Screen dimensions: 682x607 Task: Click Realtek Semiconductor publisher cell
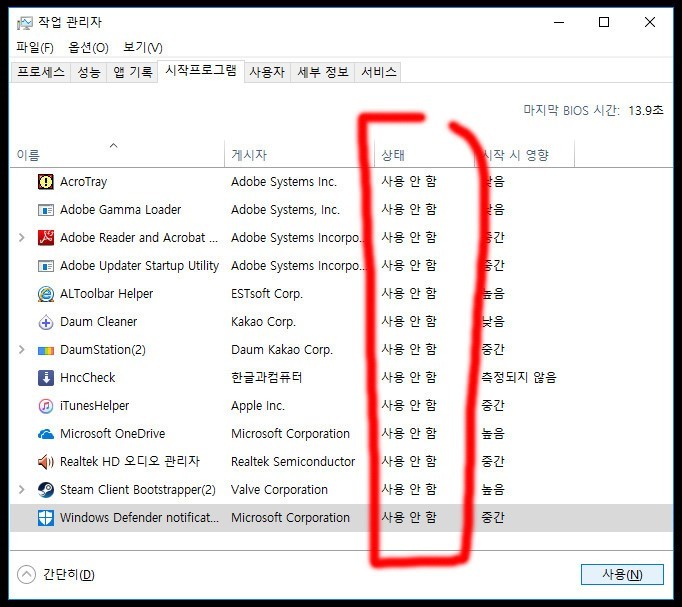(x=293, y=461)
